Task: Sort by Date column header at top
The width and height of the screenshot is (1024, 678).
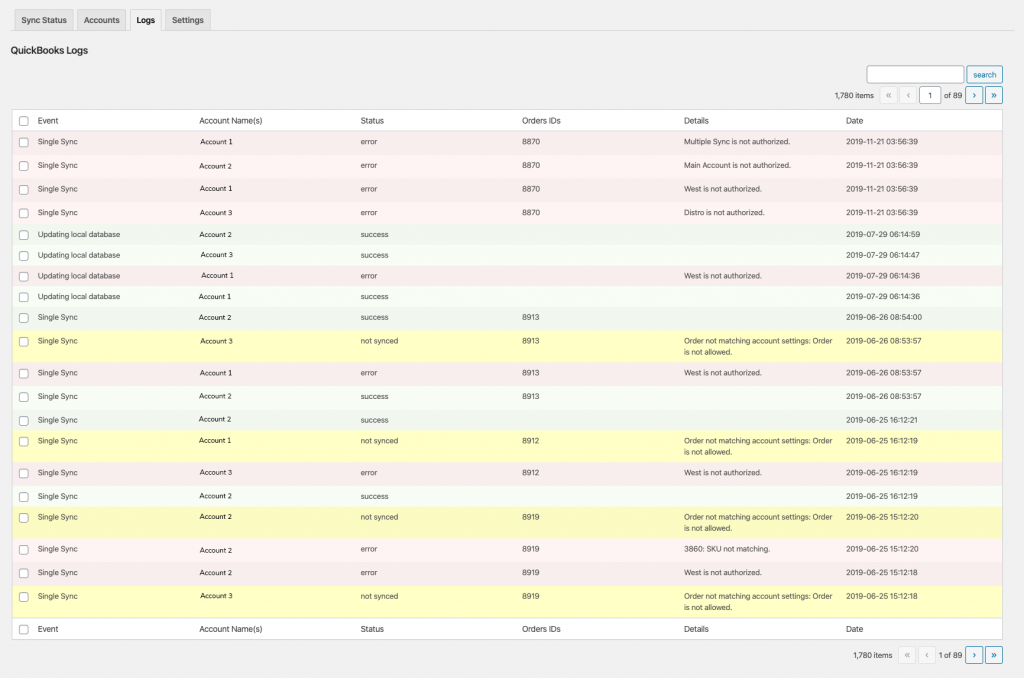Action: (x=854, y=121)
